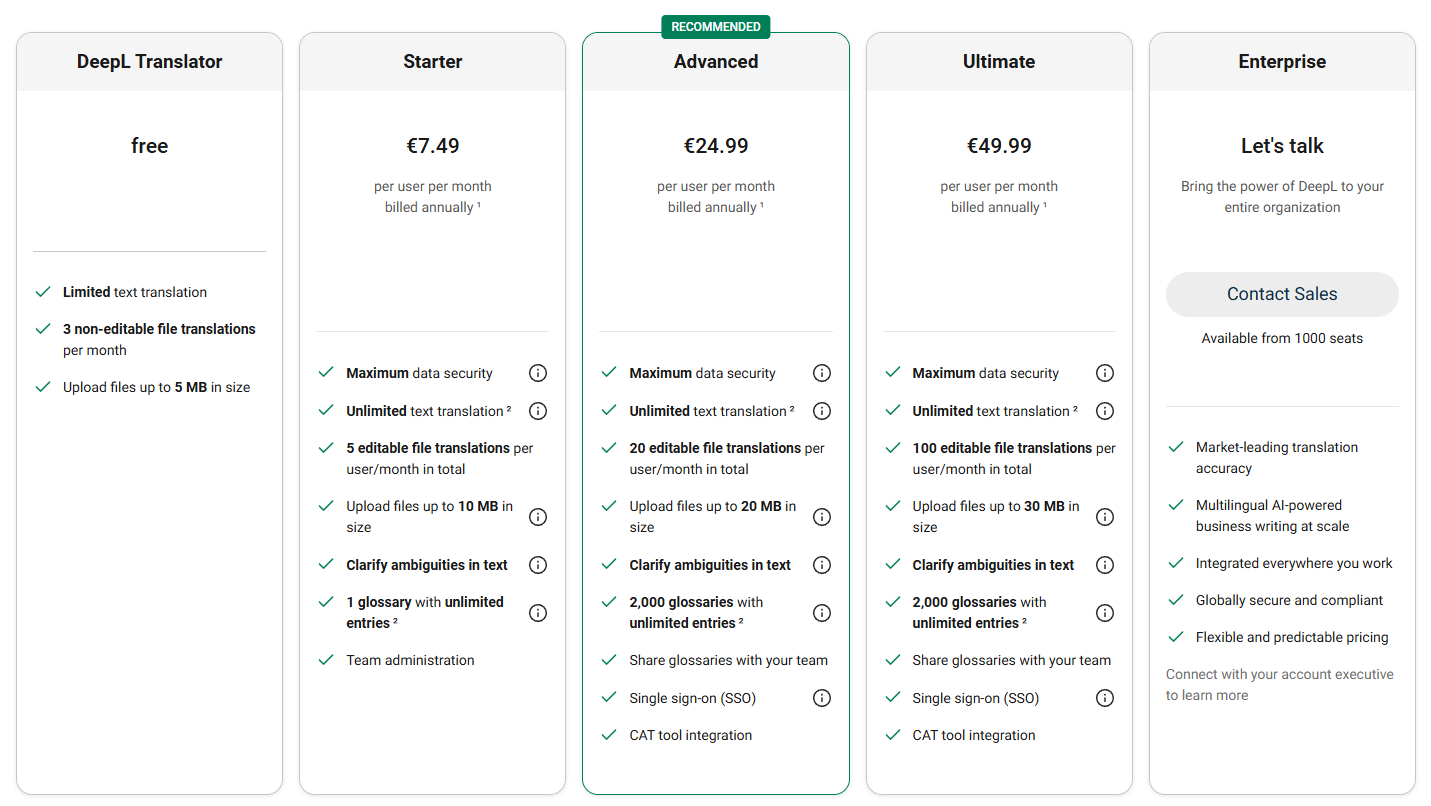Viewport: 1431px width, 806px height.
Task: Click the €24.99 Advanced price
Action: coord(716,146)
